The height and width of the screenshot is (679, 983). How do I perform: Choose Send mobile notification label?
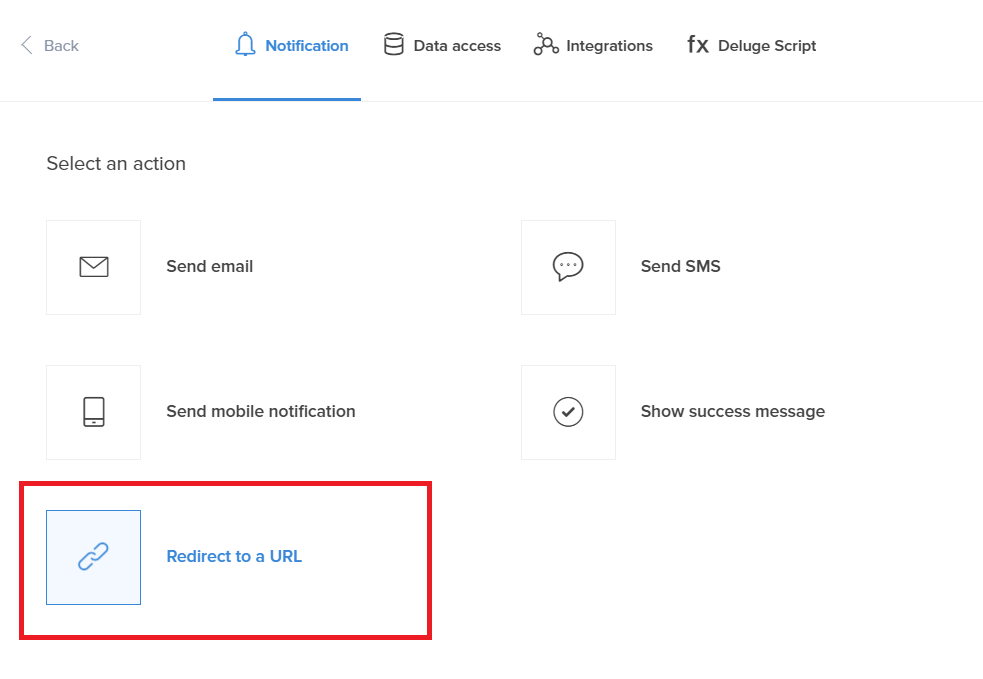[x=261, y=411]
